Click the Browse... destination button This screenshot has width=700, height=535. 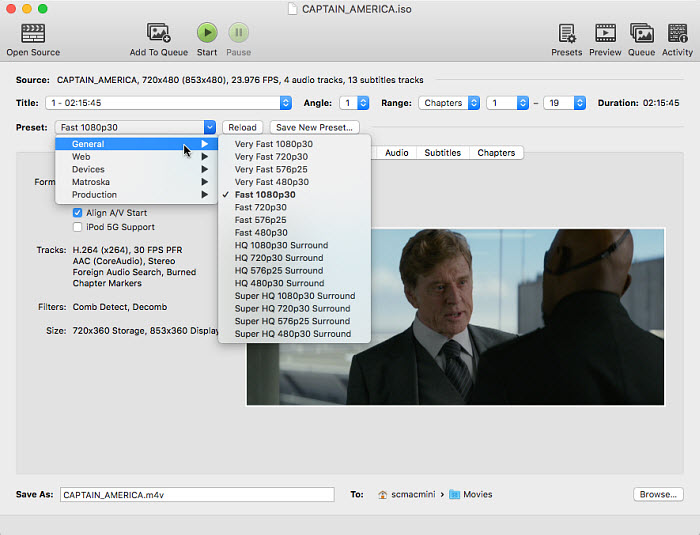(x=658, y=494)
